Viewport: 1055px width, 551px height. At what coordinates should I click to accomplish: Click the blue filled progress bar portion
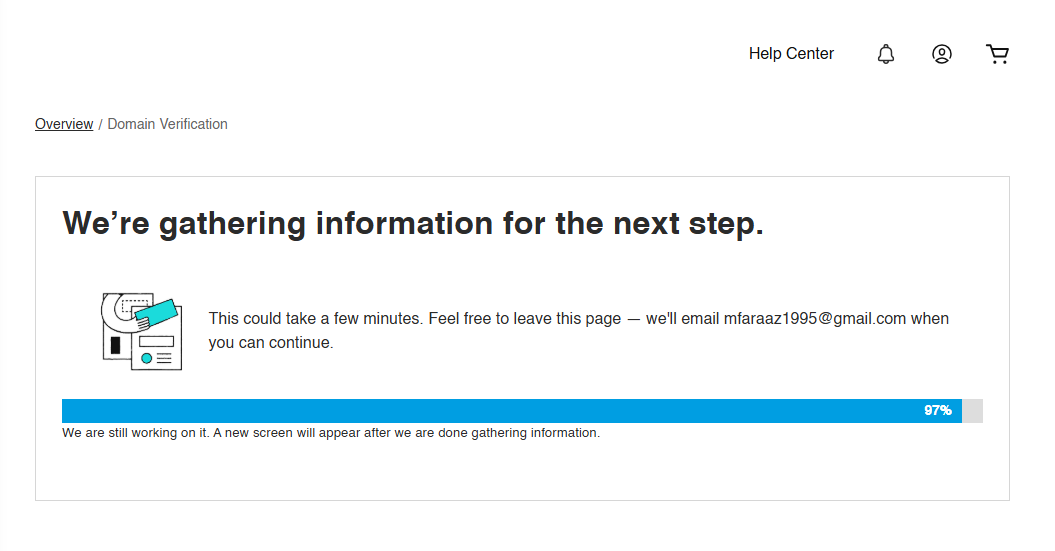click(512, 411)
